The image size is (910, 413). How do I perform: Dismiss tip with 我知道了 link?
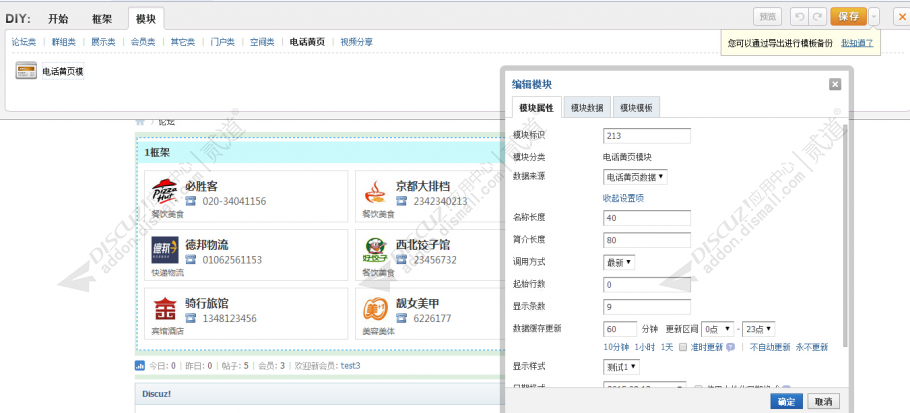(x=857, y=44)
